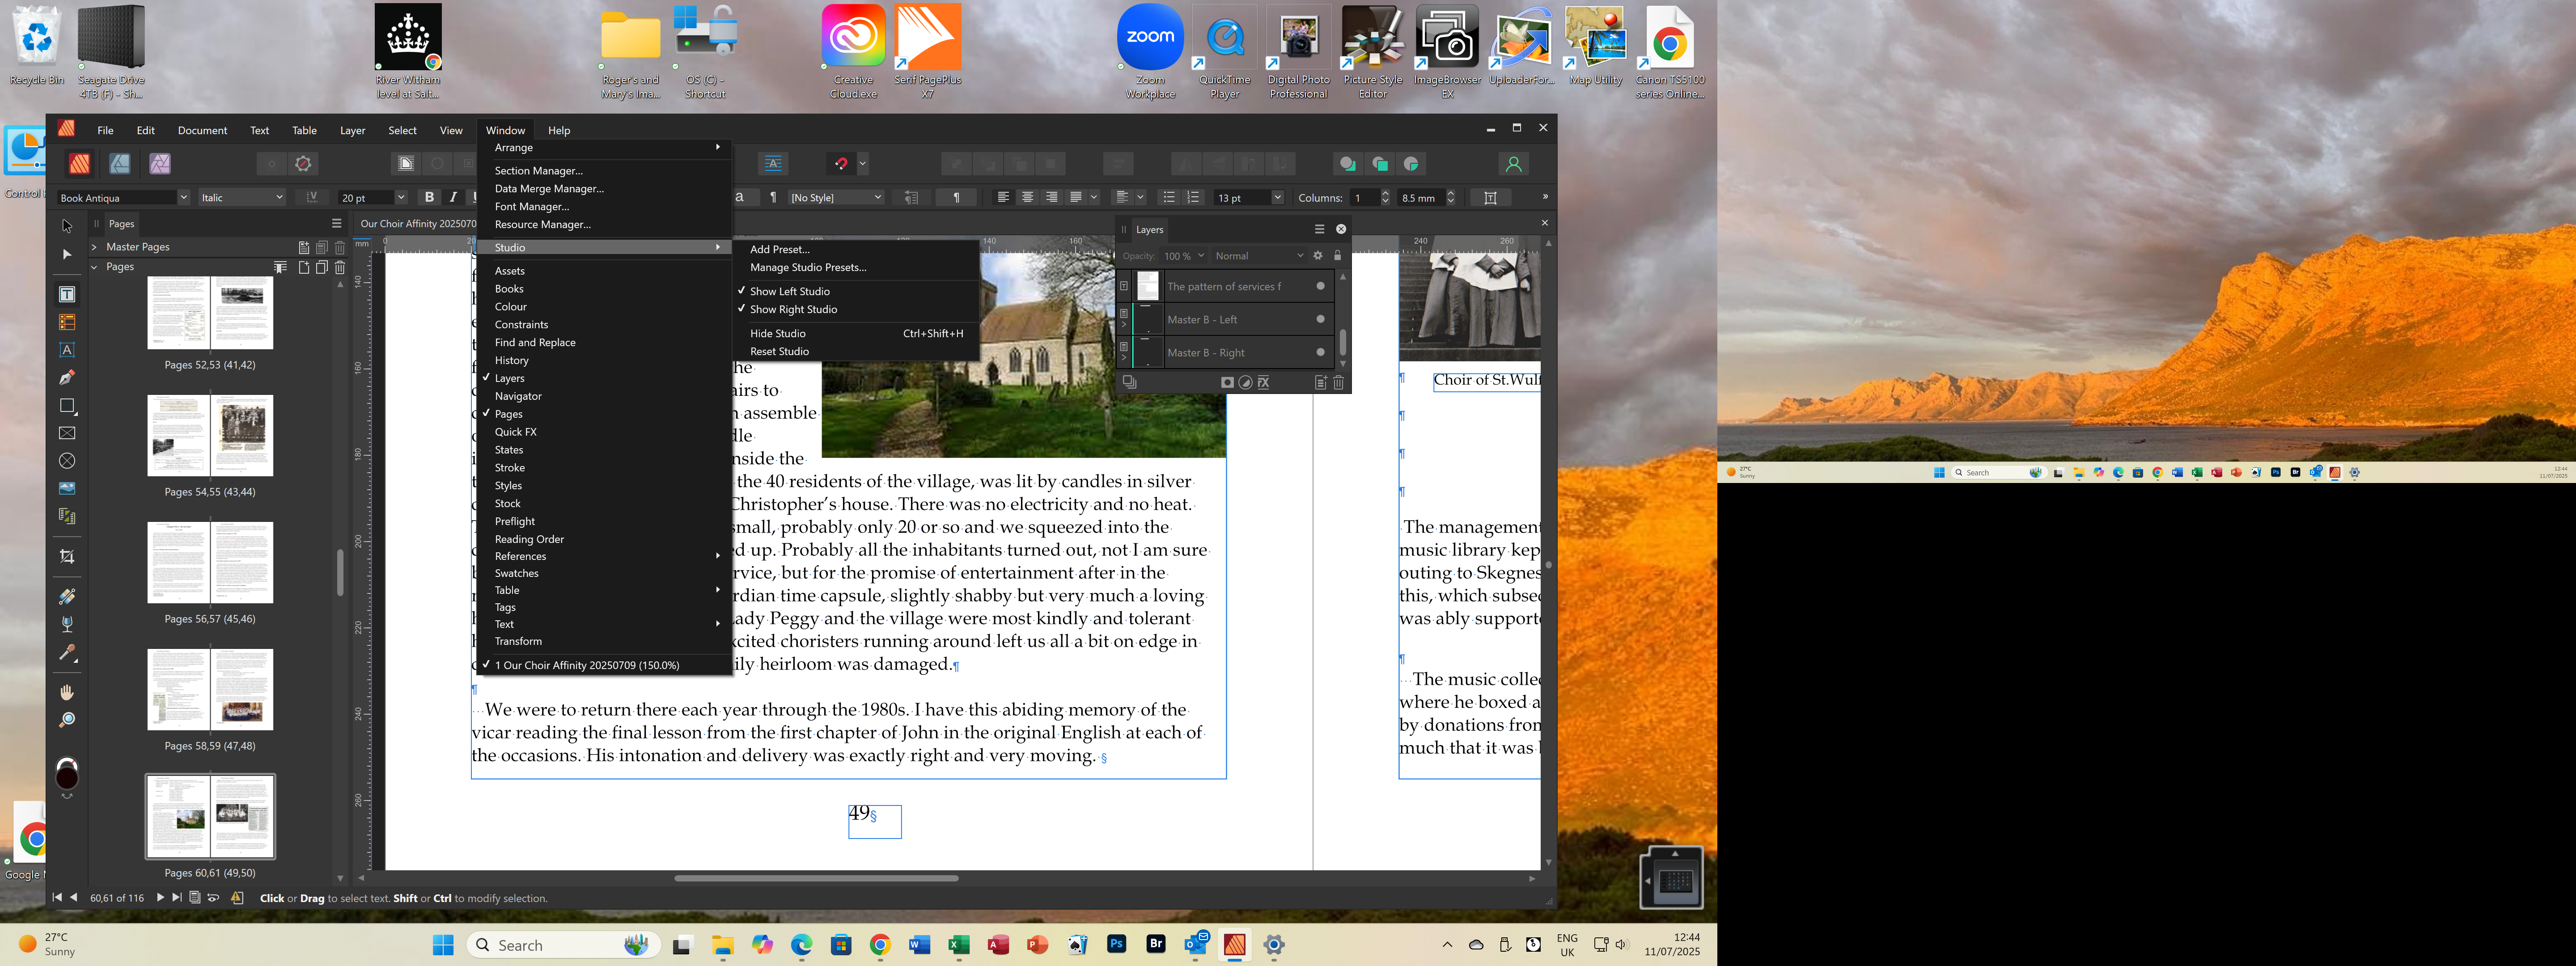The width and height of the screenshot is (2576, 966).
Task: Delete layer via Layers trash icon
Action: click(x=1338, y=382)
